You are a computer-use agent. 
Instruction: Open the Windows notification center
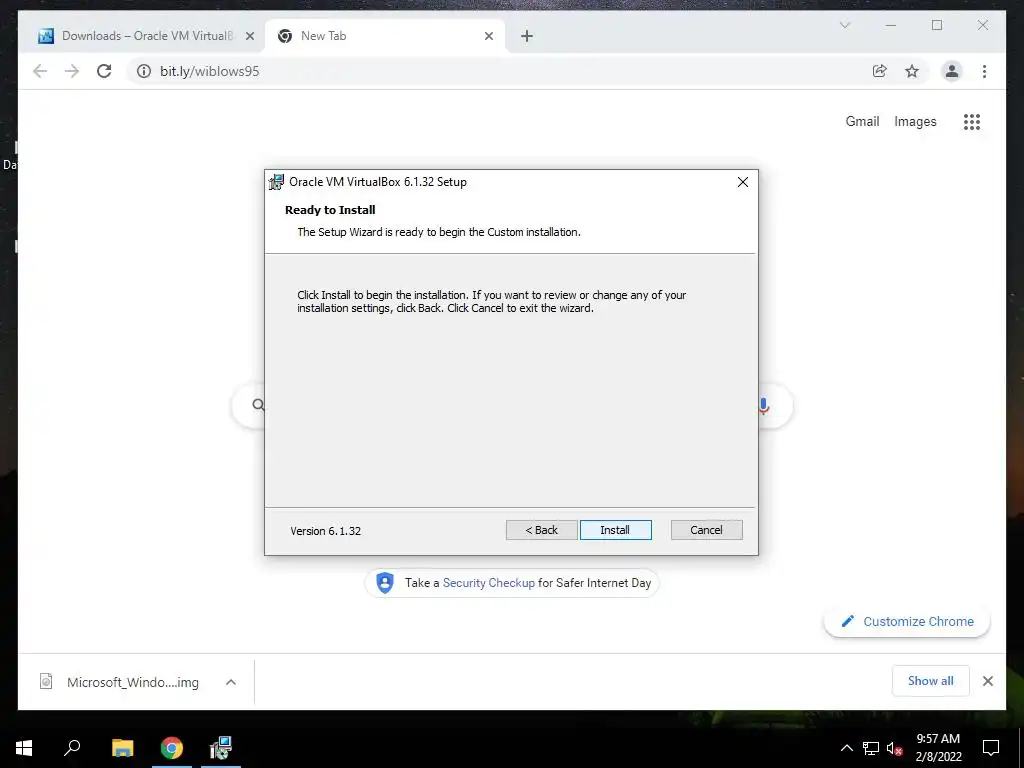click(991, 748)
